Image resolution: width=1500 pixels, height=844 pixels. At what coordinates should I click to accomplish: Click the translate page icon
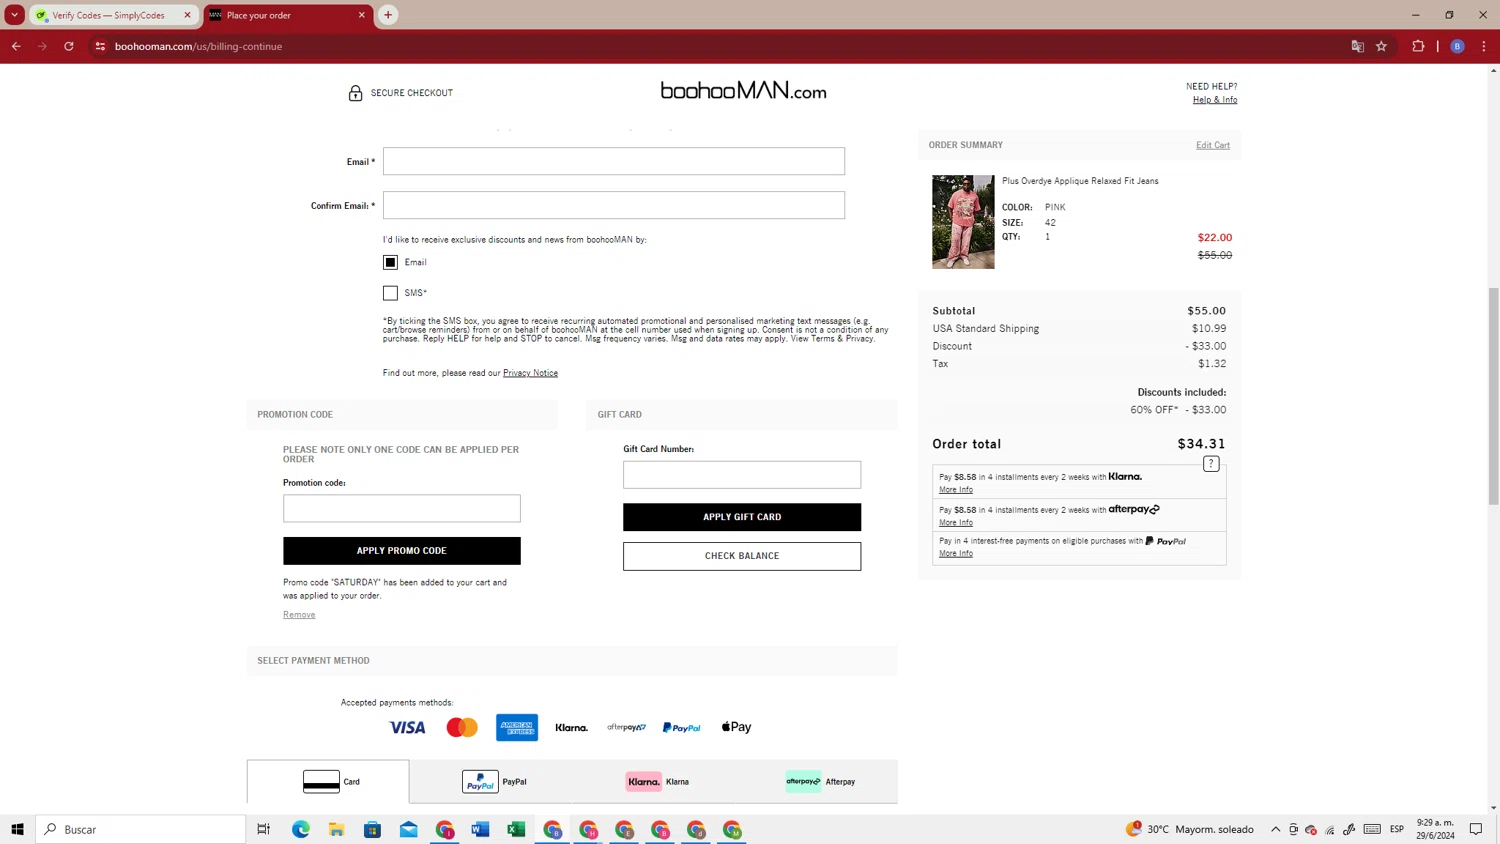coord(1357,46)
